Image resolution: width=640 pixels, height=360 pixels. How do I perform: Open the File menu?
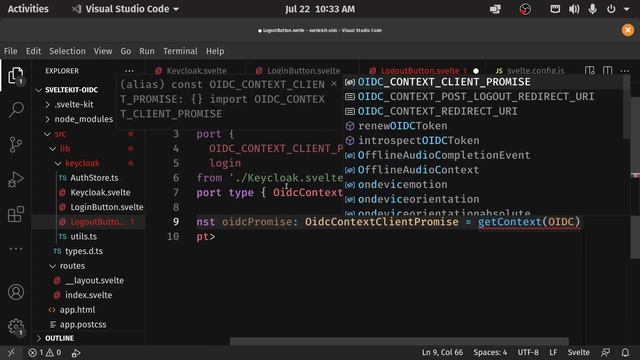click(11, 51)
